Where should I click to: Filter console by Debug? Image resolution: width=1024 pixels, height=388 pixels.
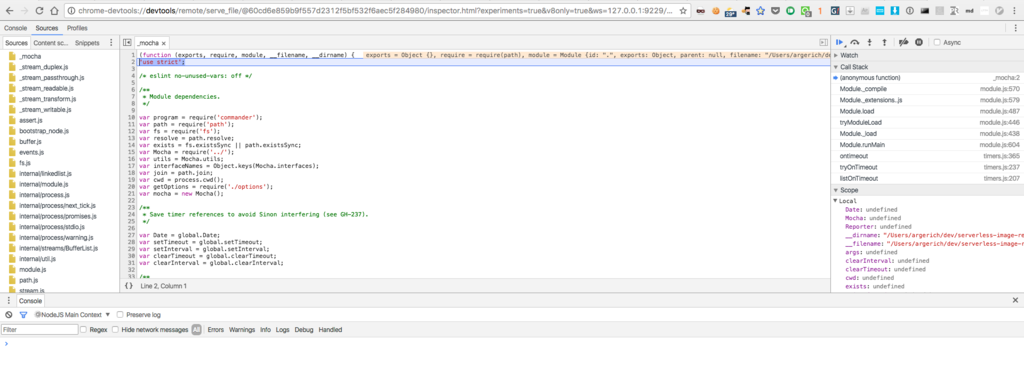tap(304, 330)
